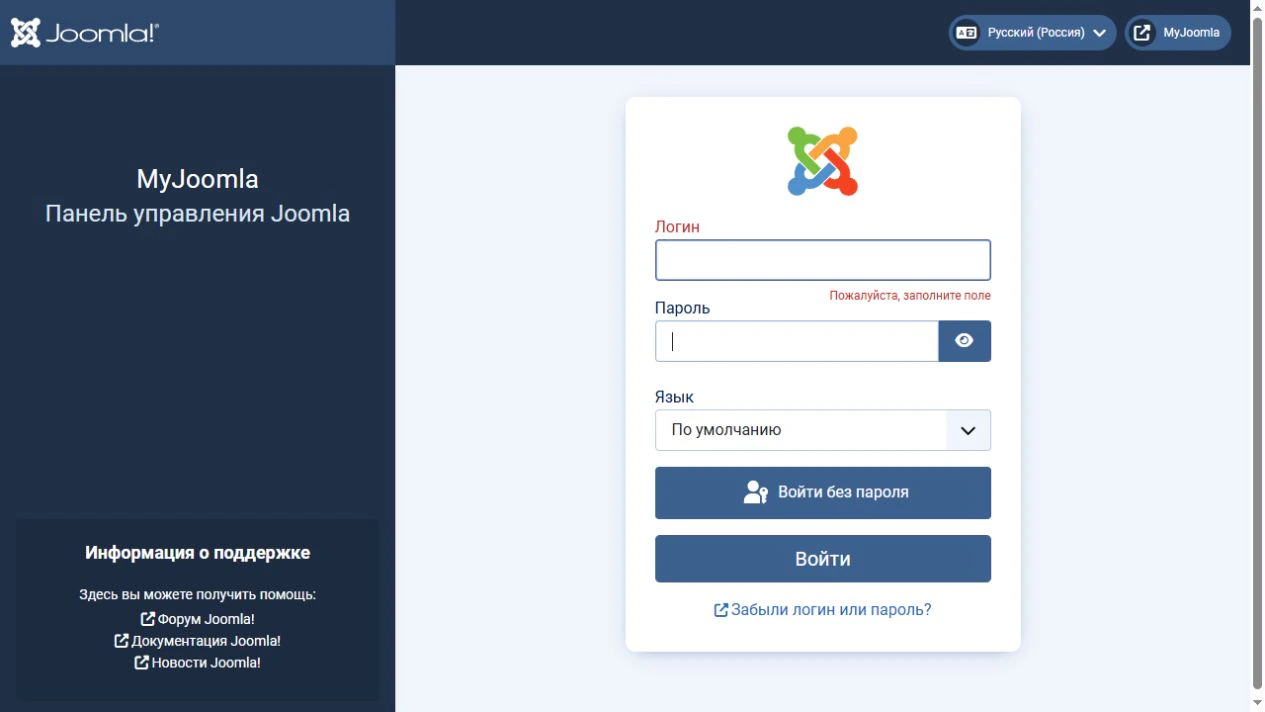Click the external-link icon beside MyJoomla

1142,32
